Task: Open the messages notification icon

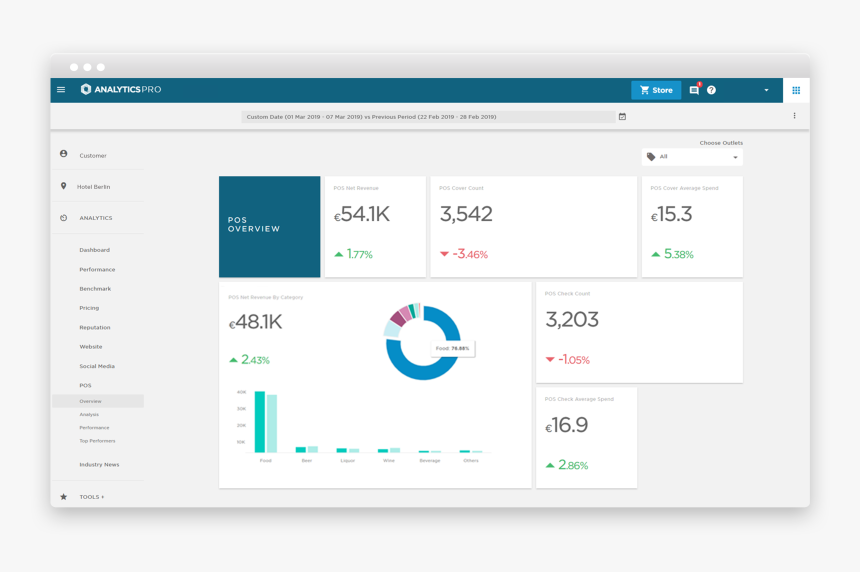Action: click(x=694, y=90)
